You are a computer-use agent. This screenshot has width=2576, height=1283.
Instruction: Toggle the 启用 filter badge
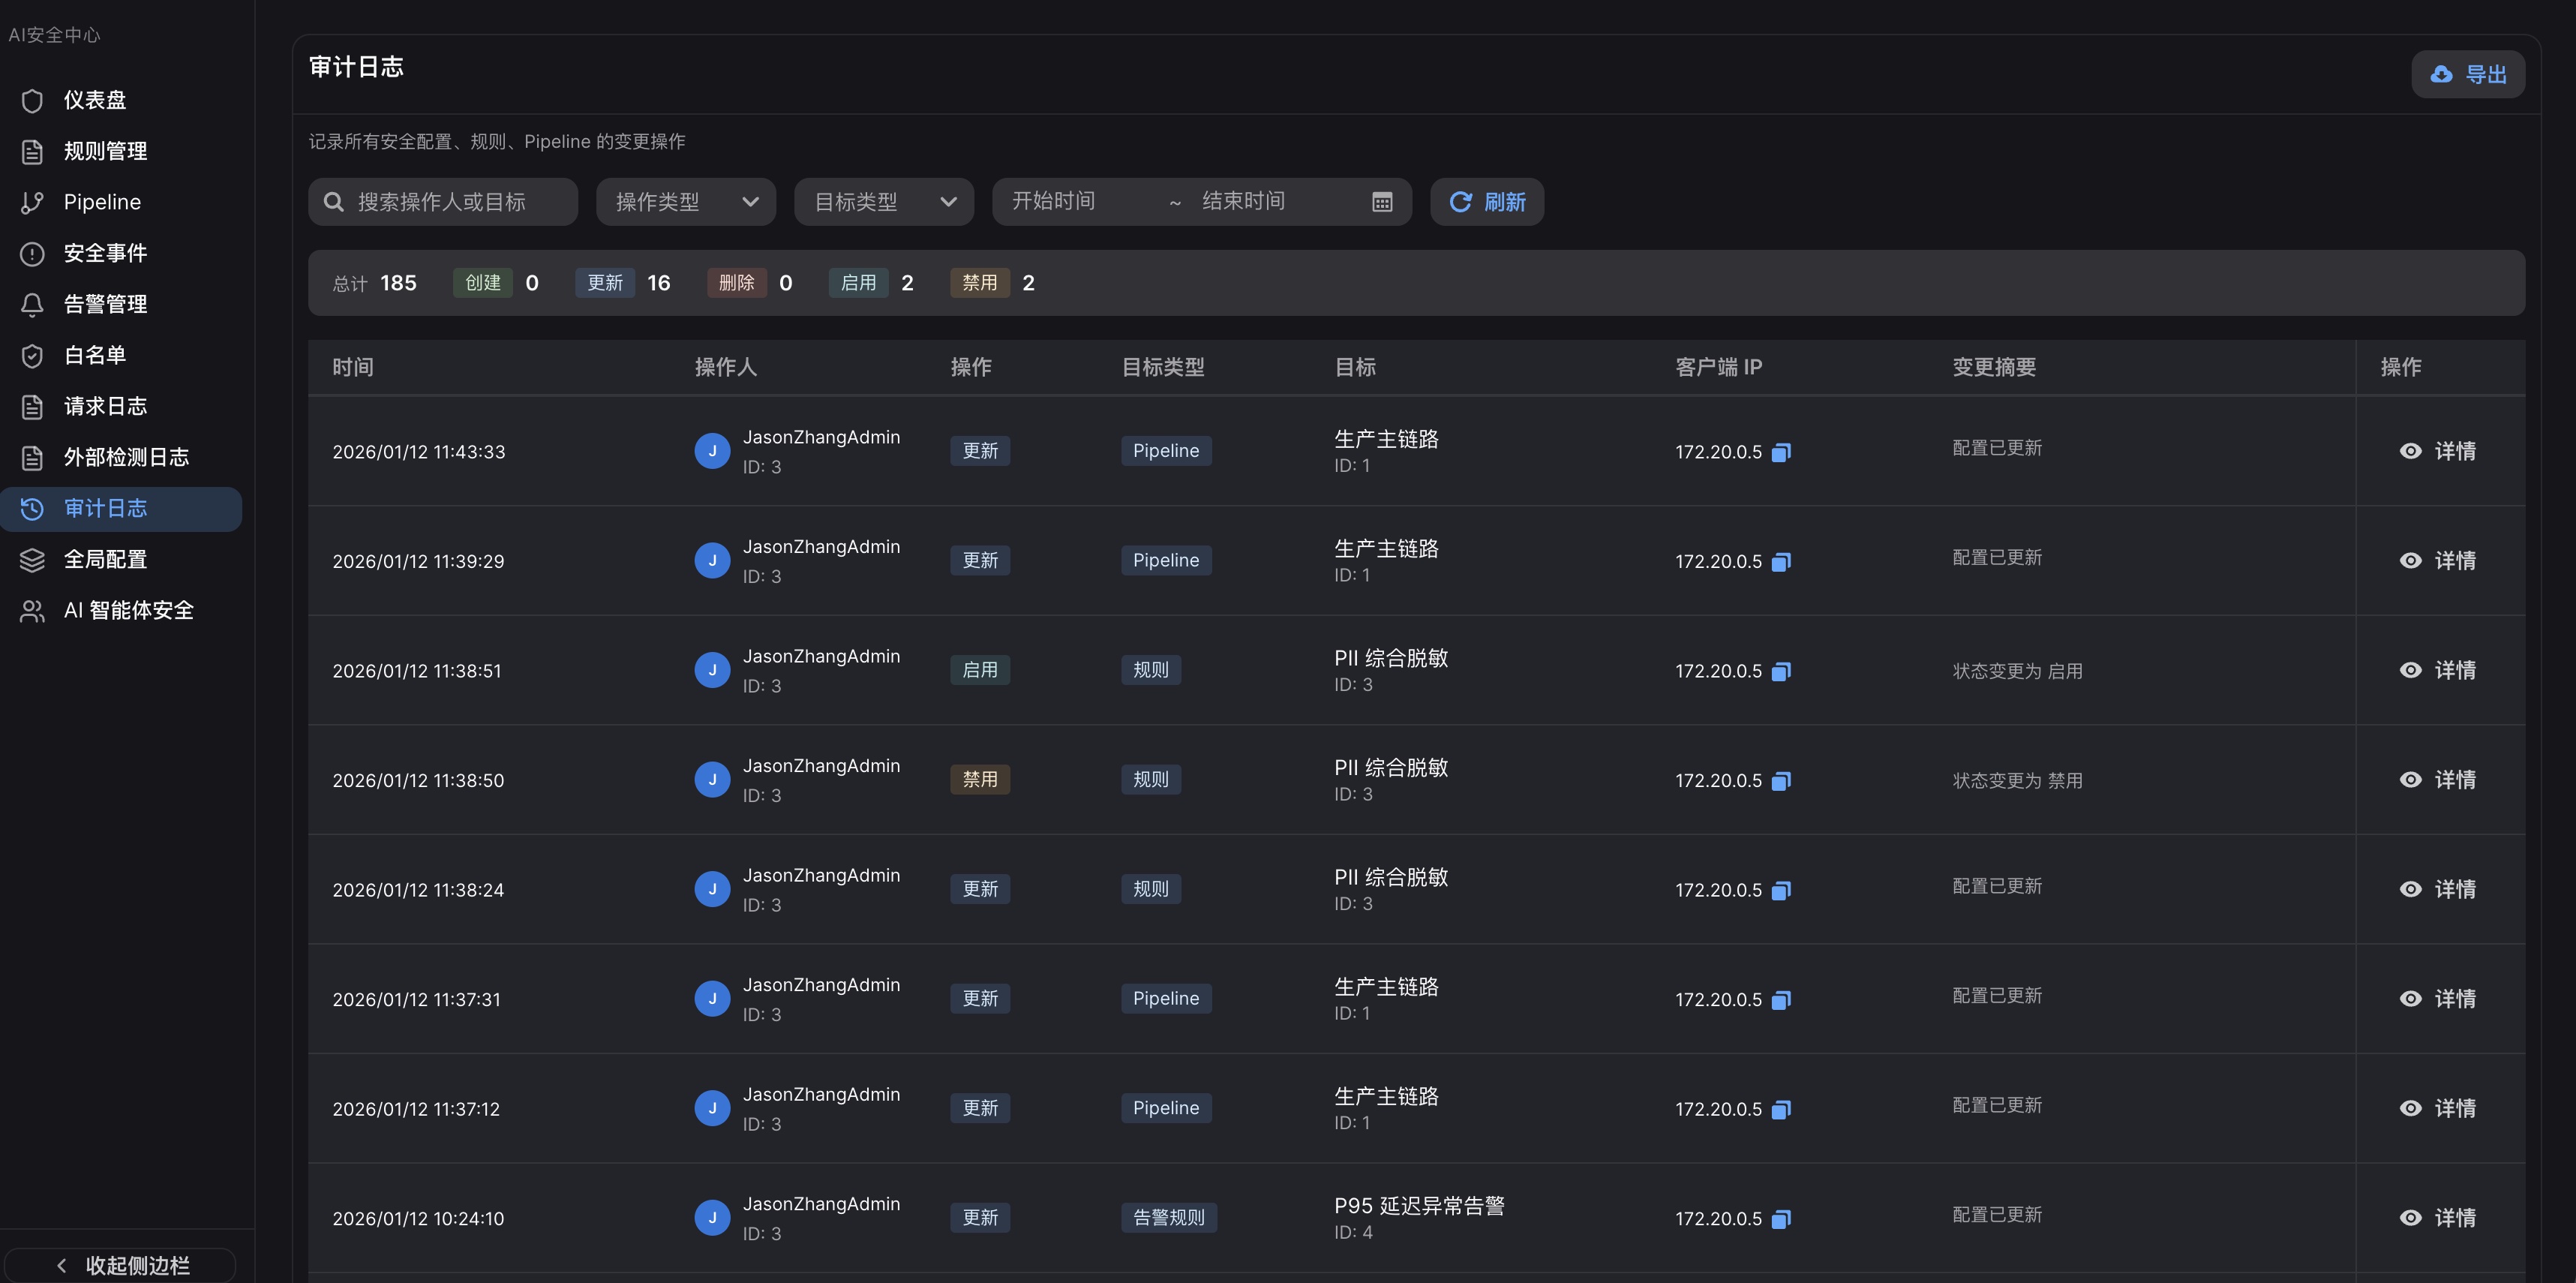click(857, 282)
